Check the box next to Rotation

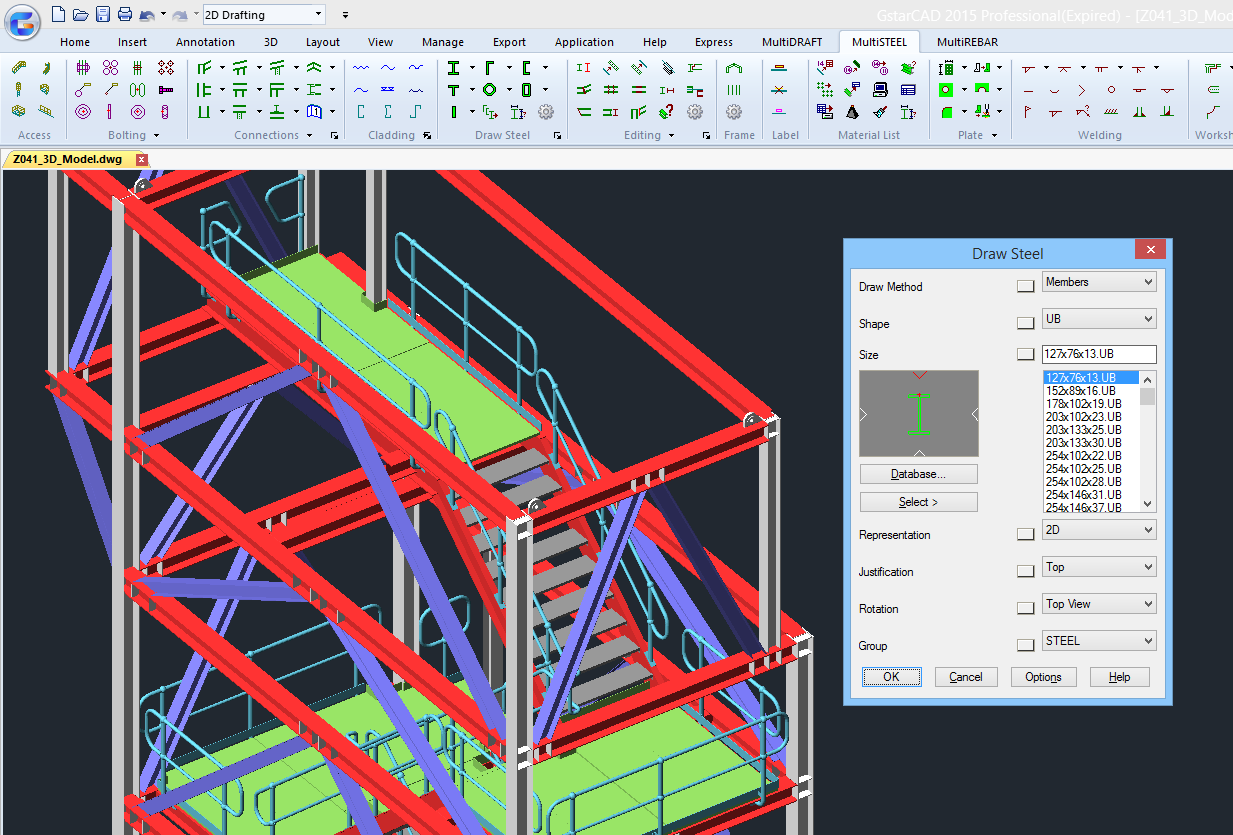1025,607
